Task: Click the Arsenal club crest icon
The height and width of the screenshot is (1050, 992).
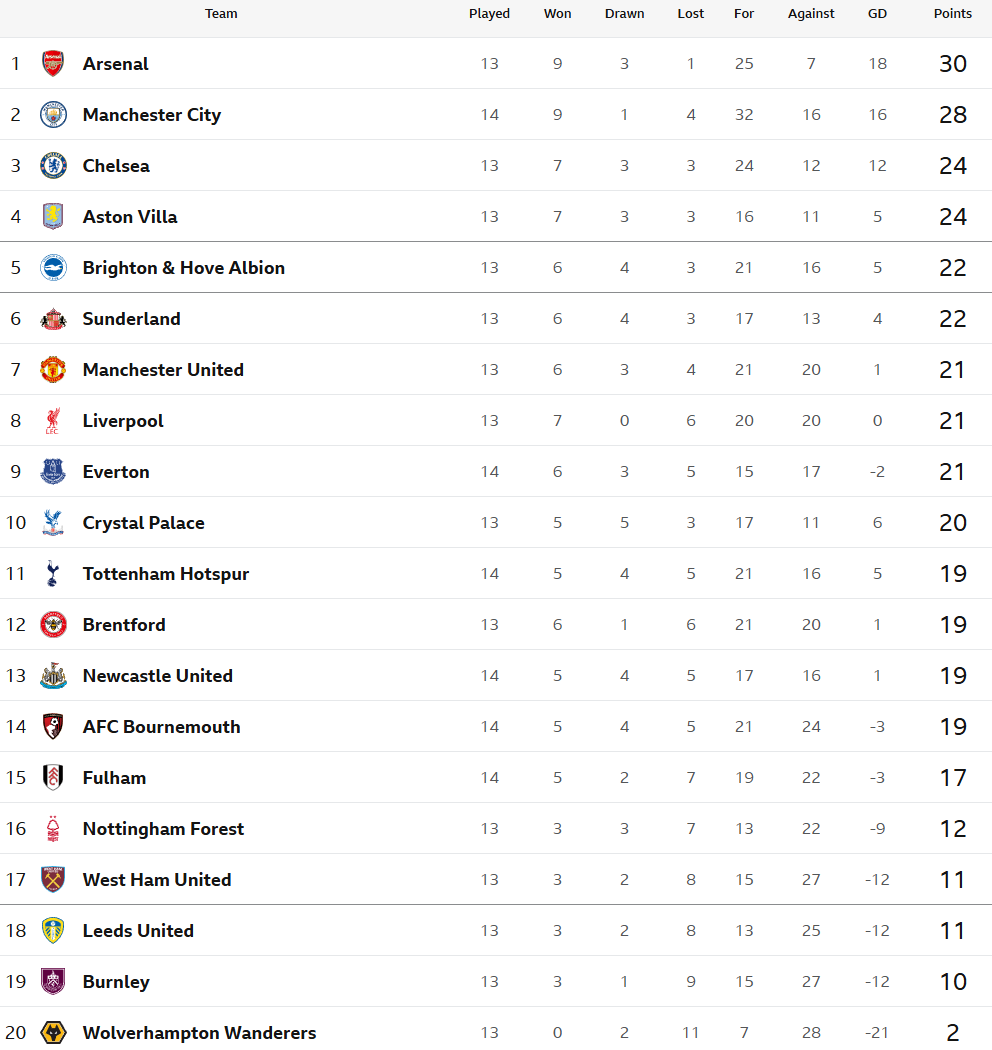Action: 53,64
